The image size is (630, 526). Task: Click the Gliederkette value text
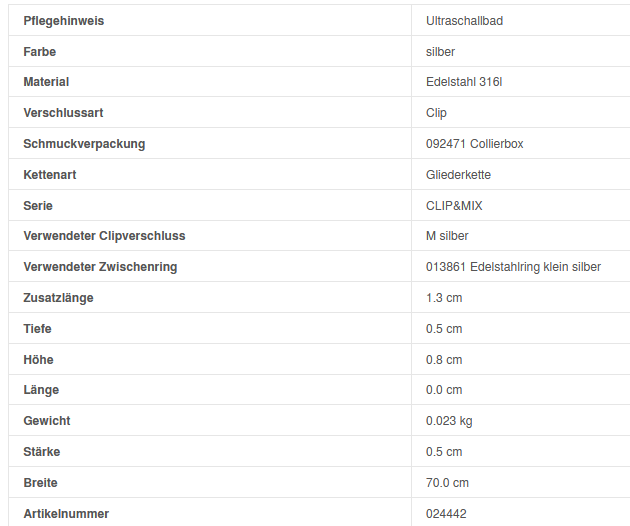click(458, 175)
